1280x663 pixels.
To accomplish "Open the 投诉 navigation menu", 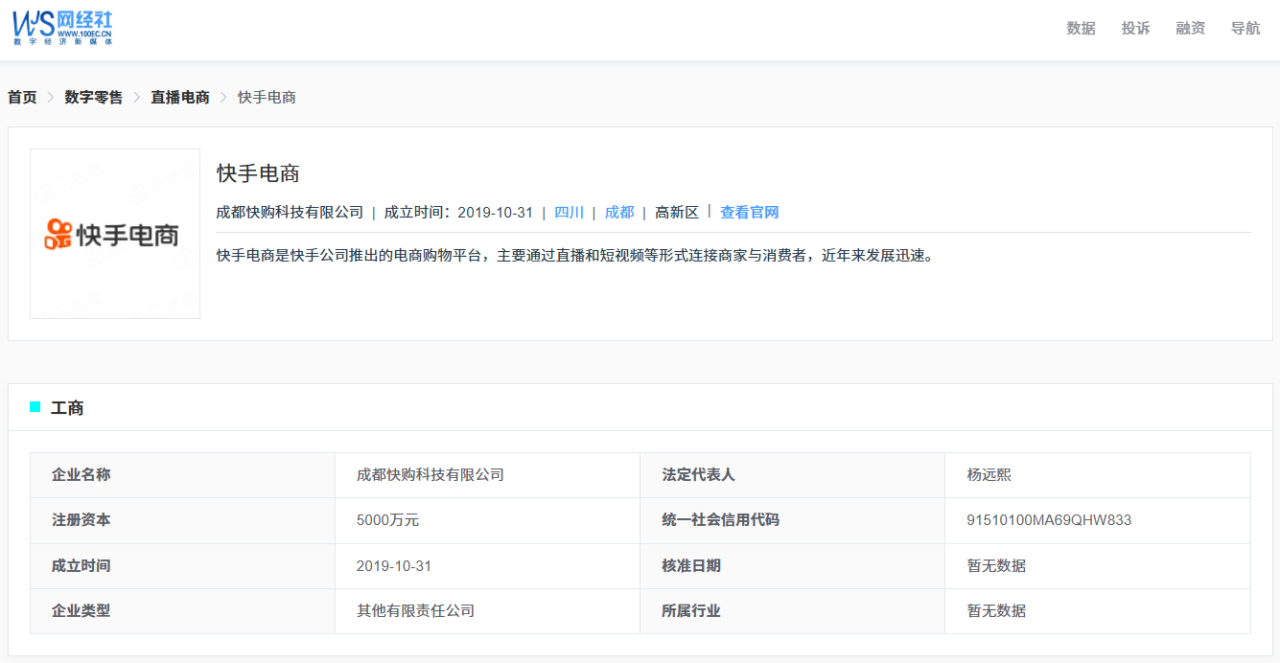I will click(x=1136, y=28).
